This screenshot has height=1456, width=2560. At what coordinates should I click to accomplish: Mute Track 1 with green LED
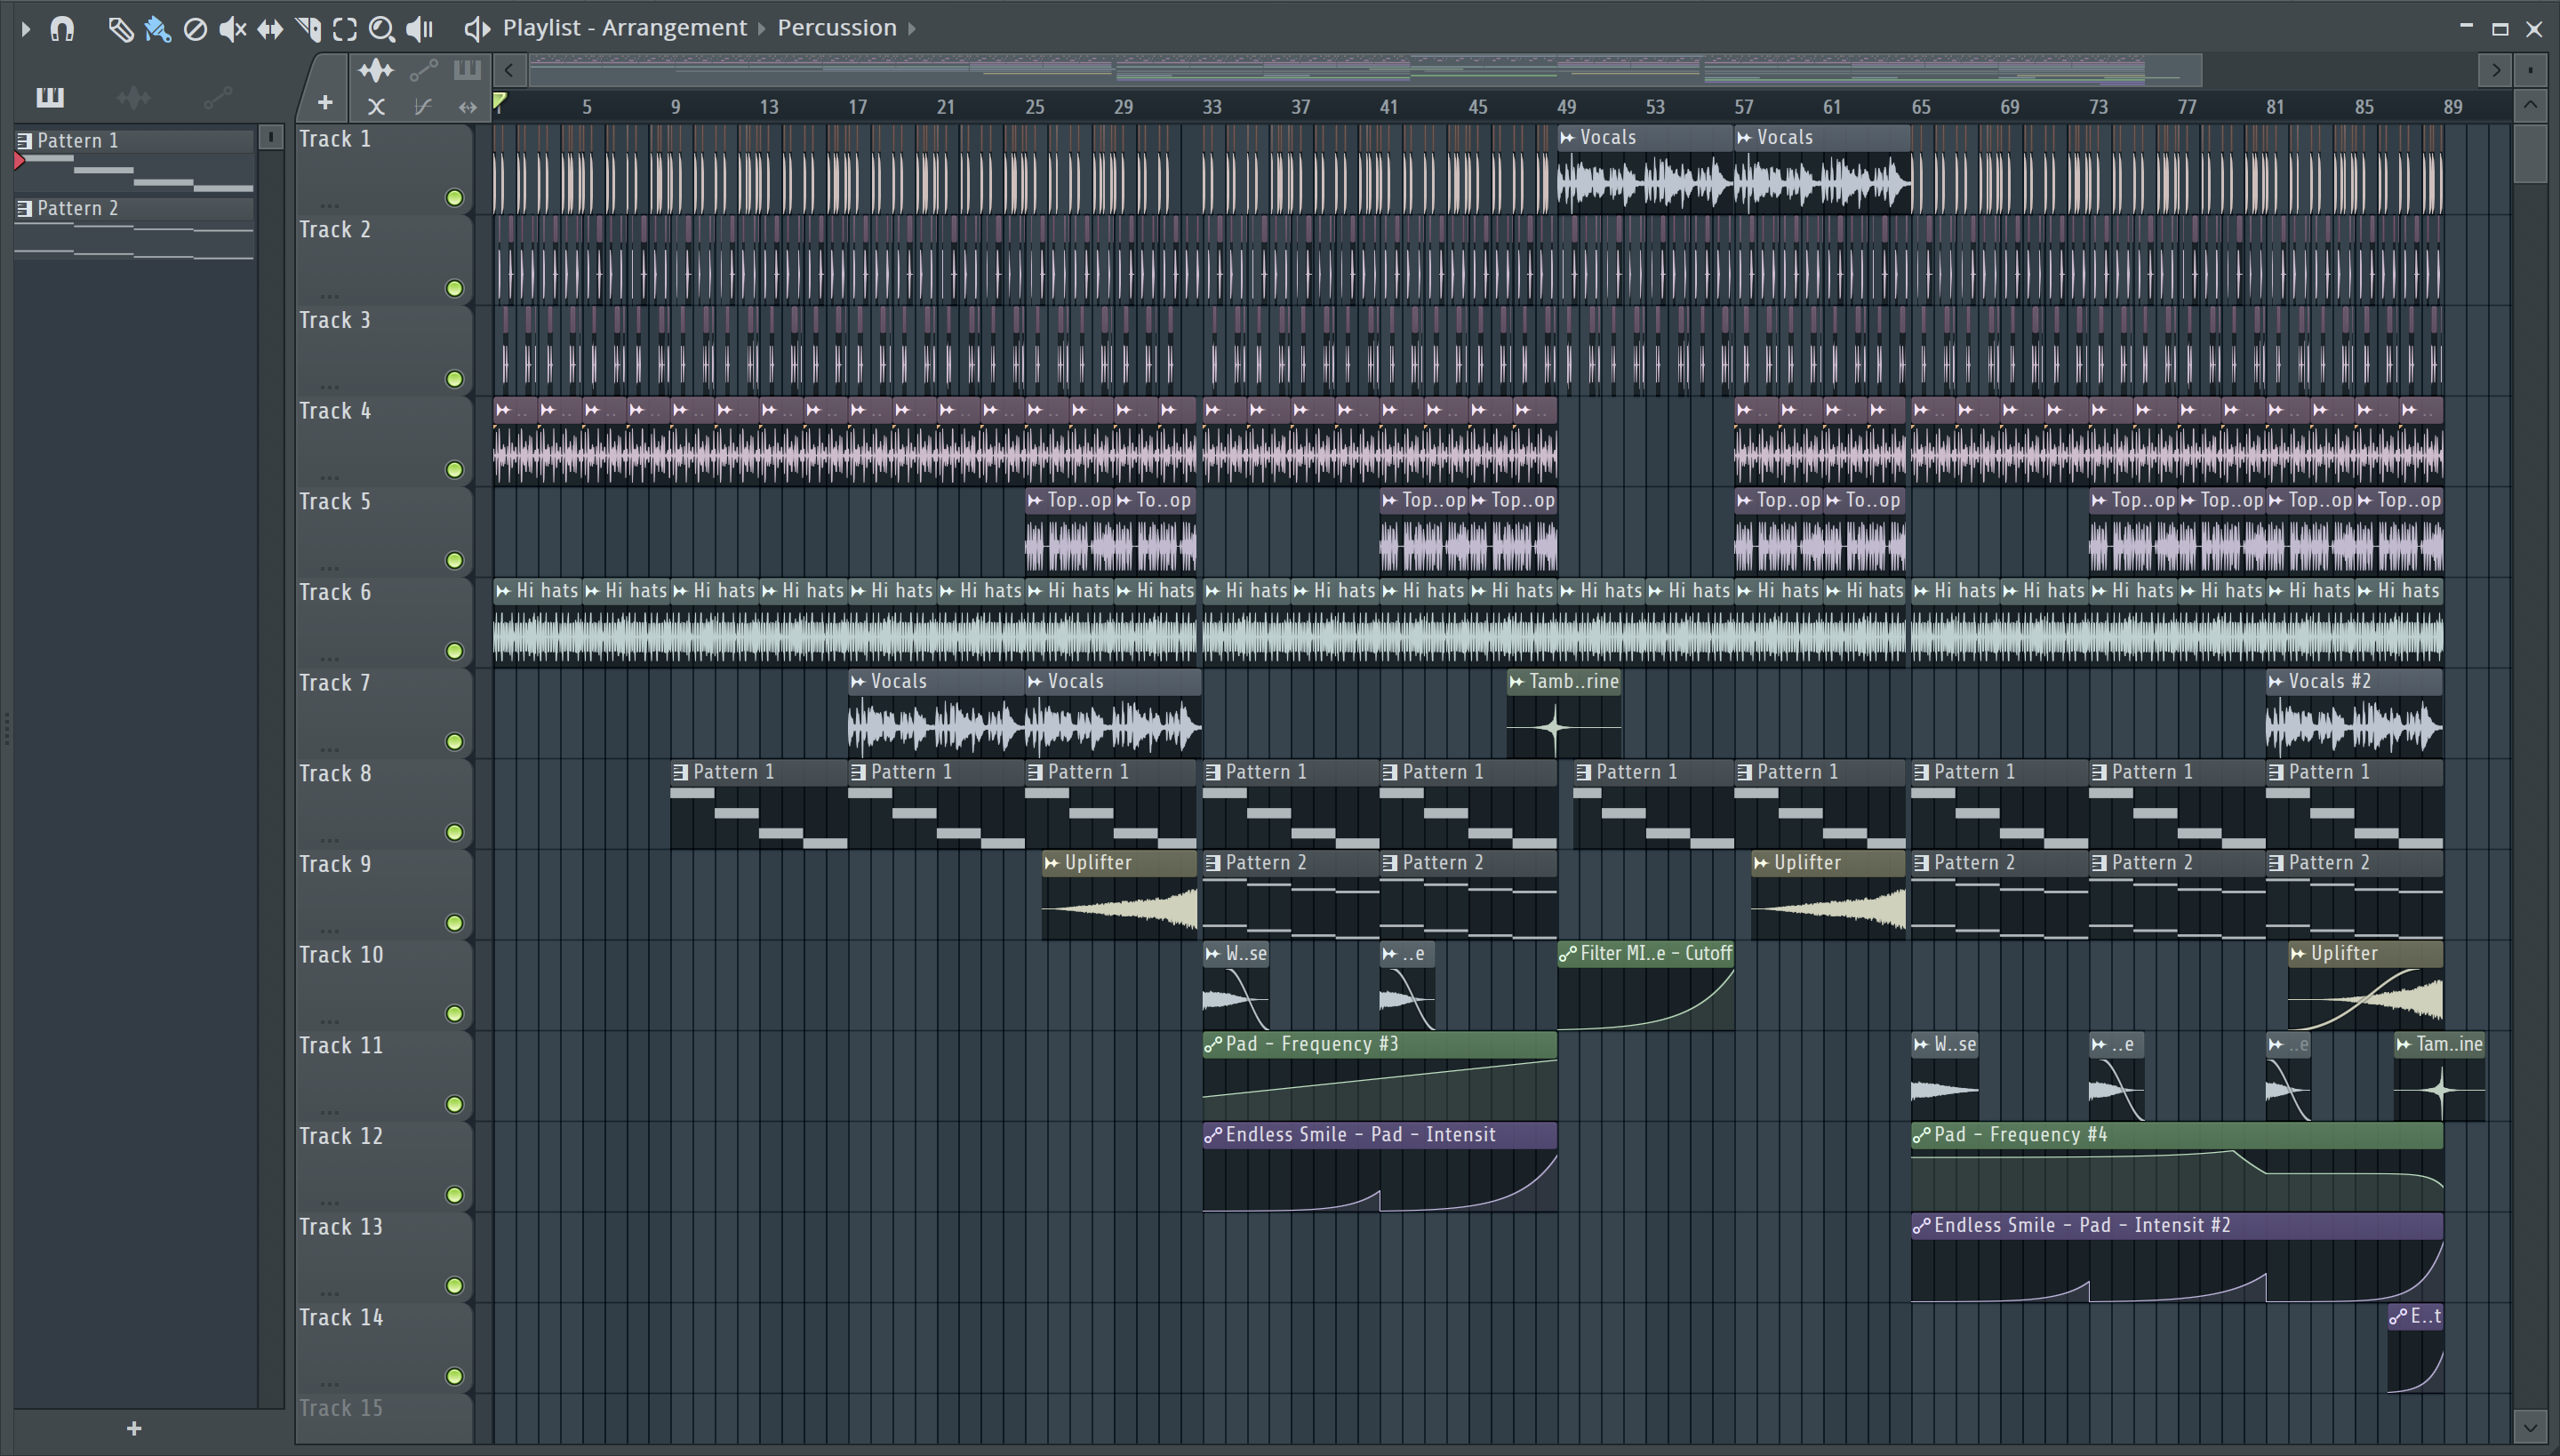(x=455, y=198)
